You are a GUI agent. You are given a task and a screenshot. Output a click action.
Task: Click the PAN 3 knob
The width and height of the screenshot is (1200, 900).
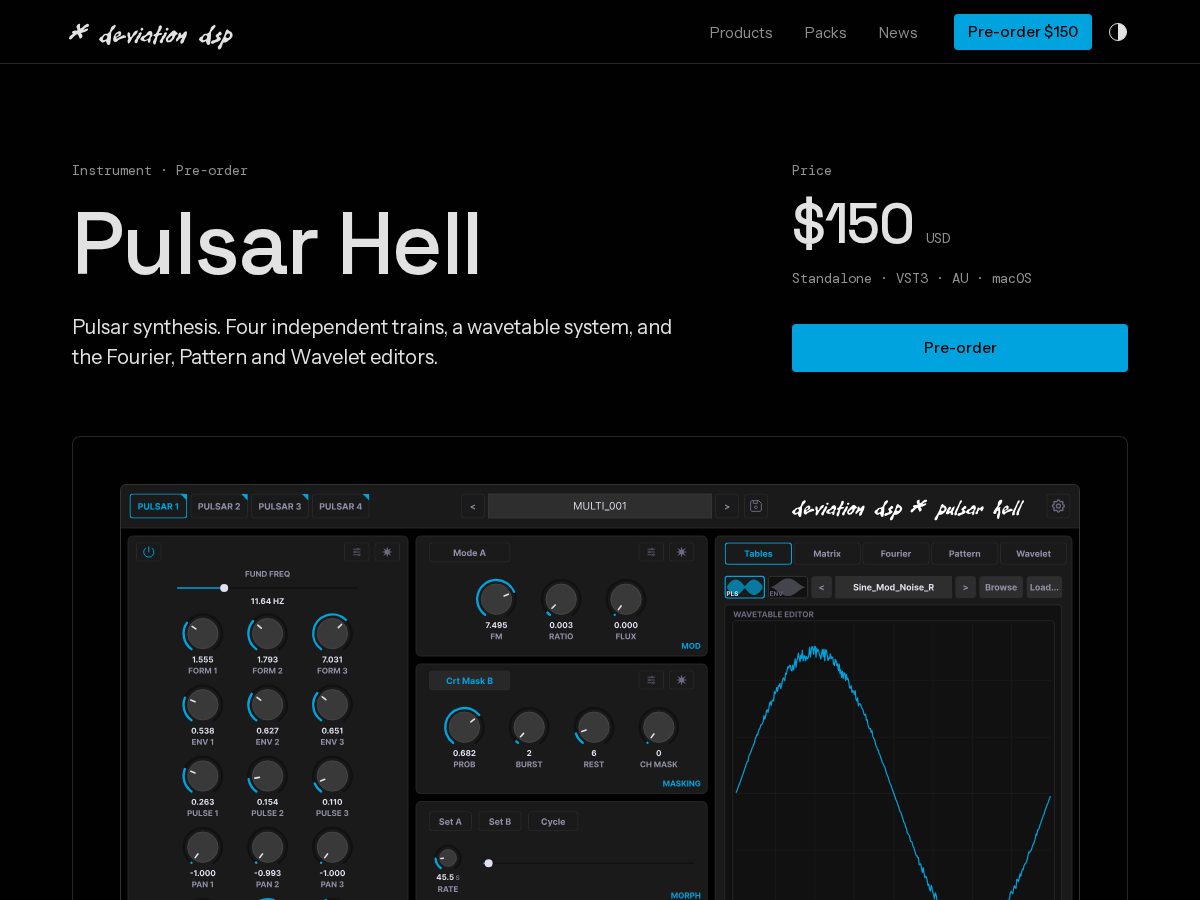point(332,847)
